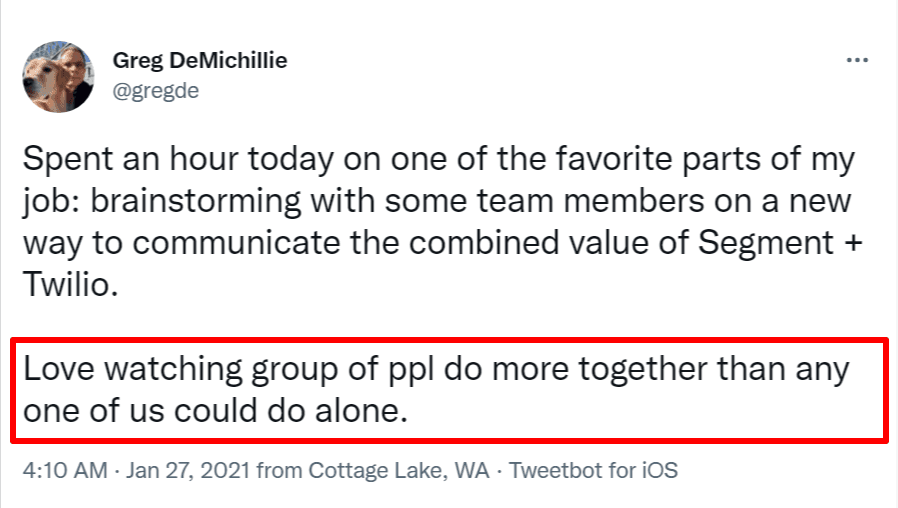This screenshot has width=898, height=508.
Task: Visit the @gregde handle link
Action: (x=155, y=91)
